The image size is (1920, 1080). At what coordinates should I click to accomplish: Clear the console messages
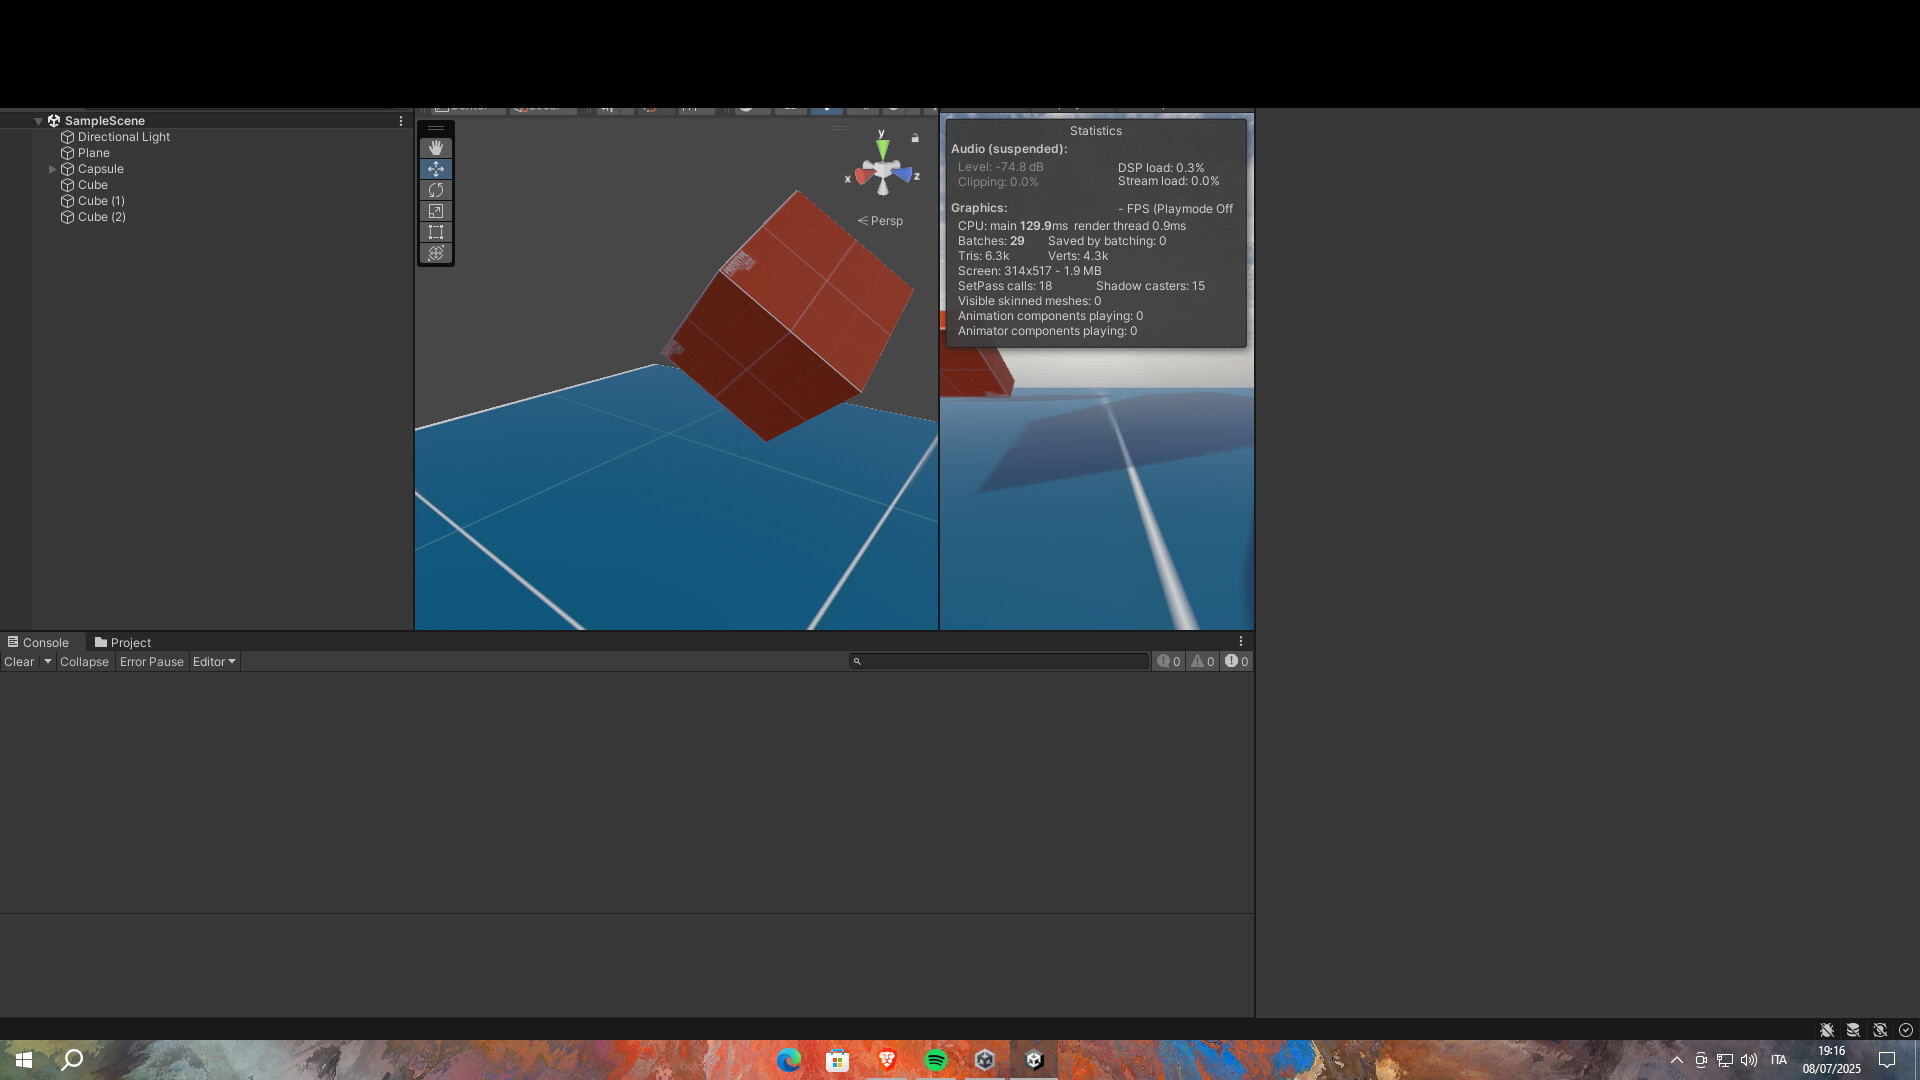(19, 661)
